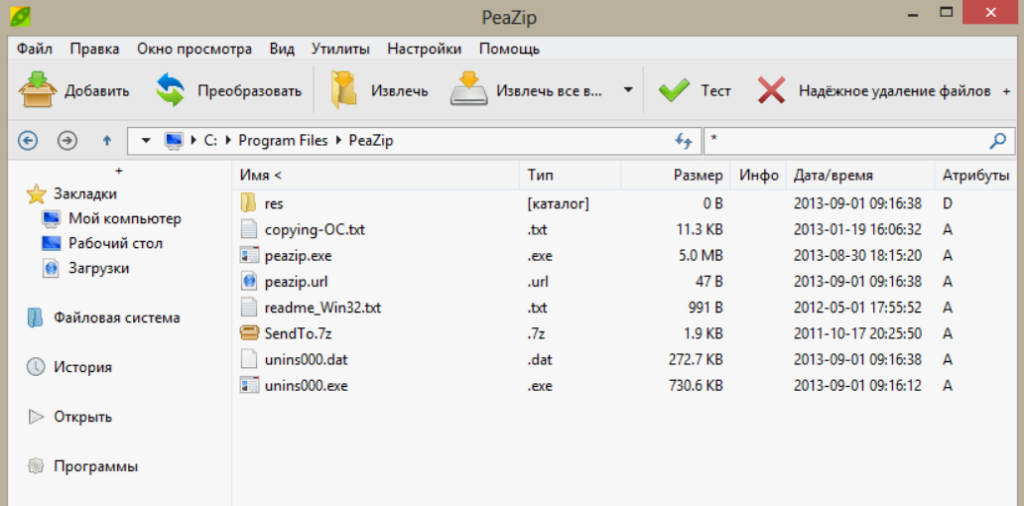Sort by the Размер column header
1024x506 pixels.
pos(675,175)
